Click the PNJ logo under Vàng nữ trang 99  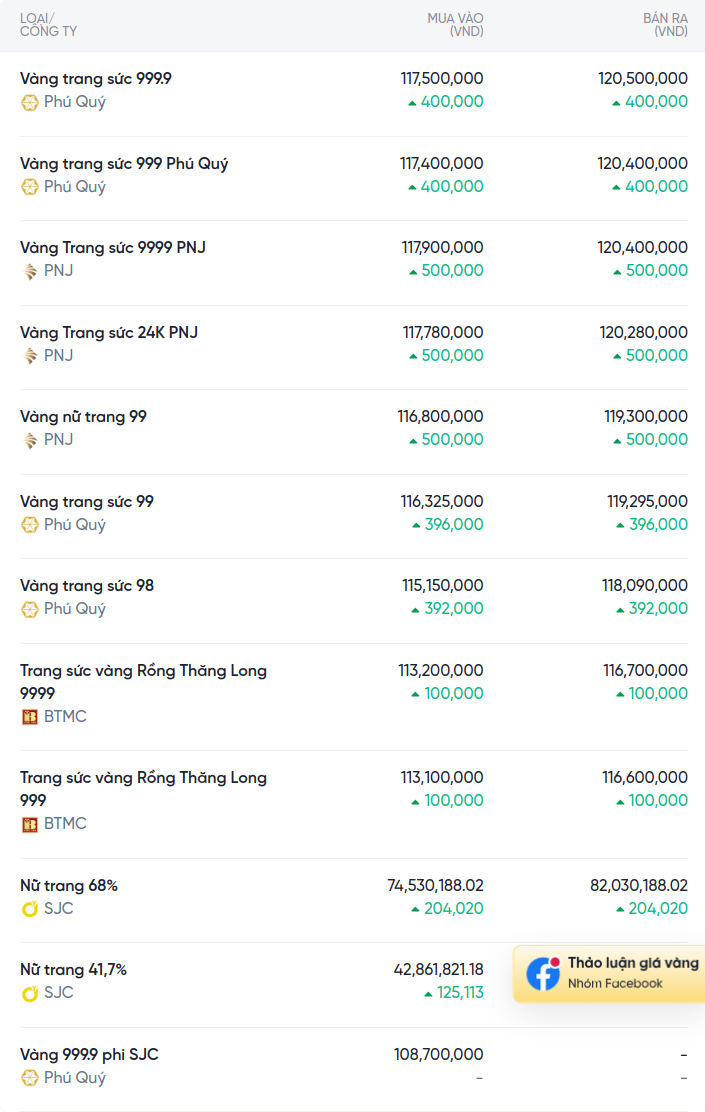click(30, 440)
